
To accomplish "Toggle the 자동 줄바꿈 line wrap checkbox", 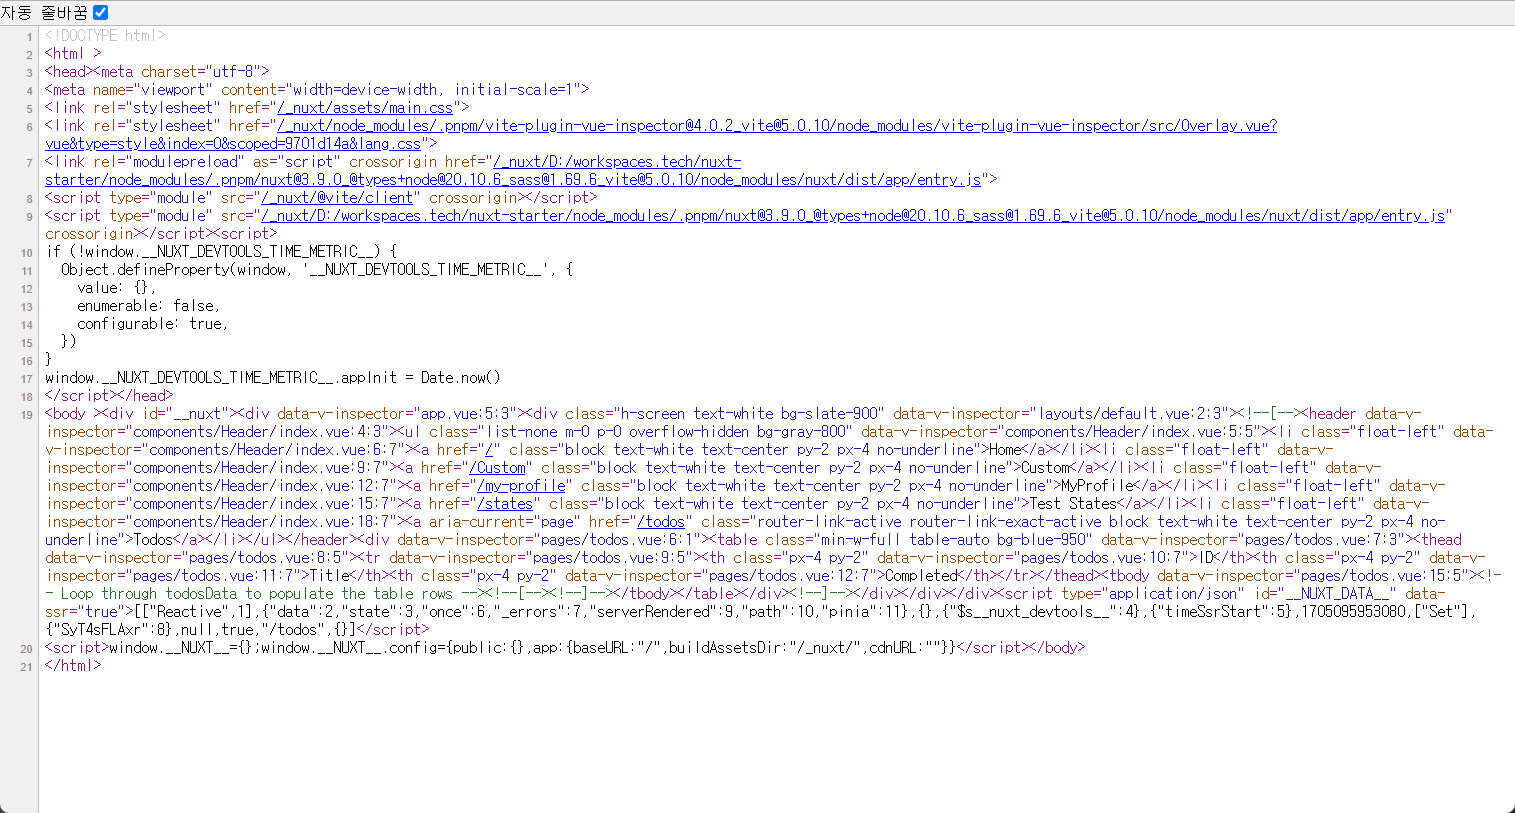I will point(100,12).
